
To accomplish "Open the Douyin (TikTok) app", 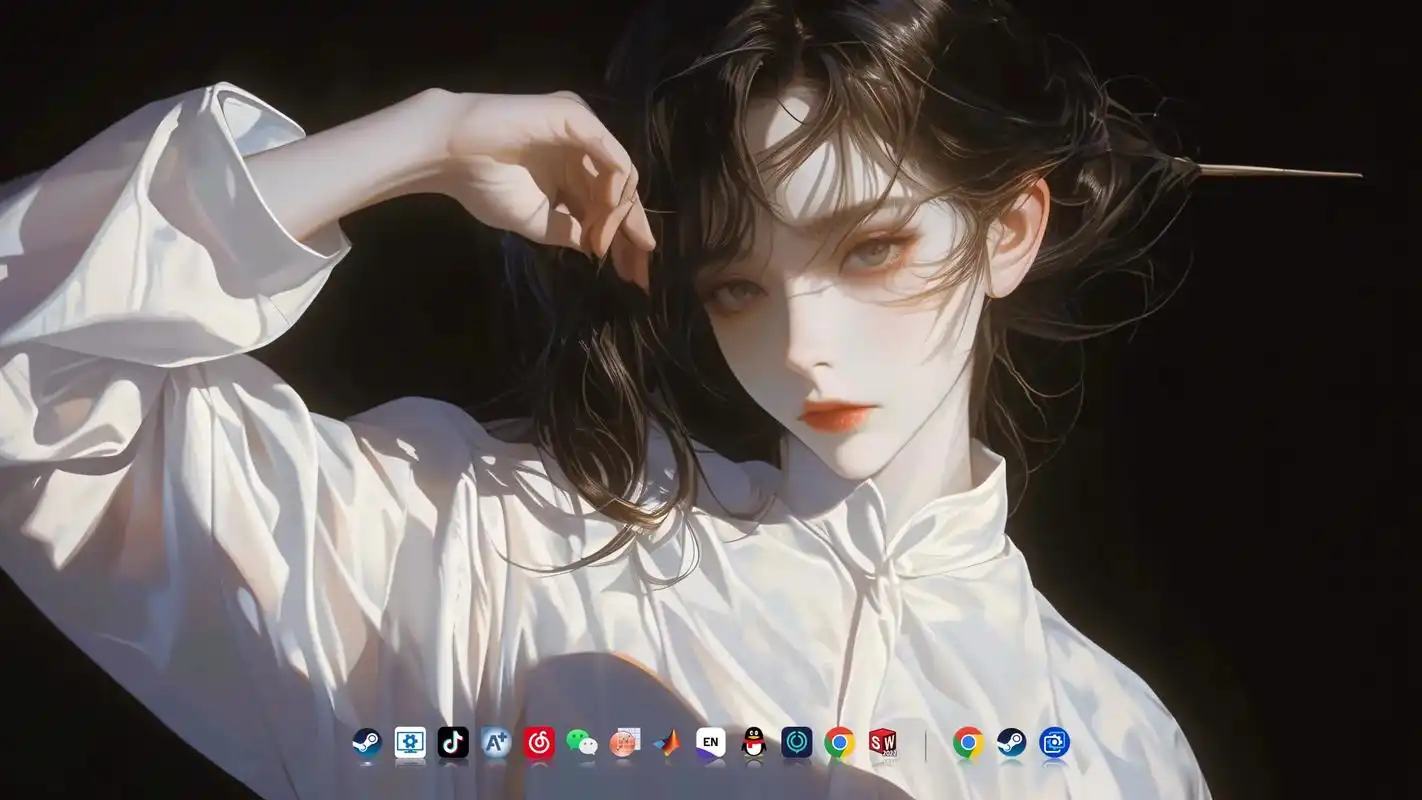I will point(453,743).
